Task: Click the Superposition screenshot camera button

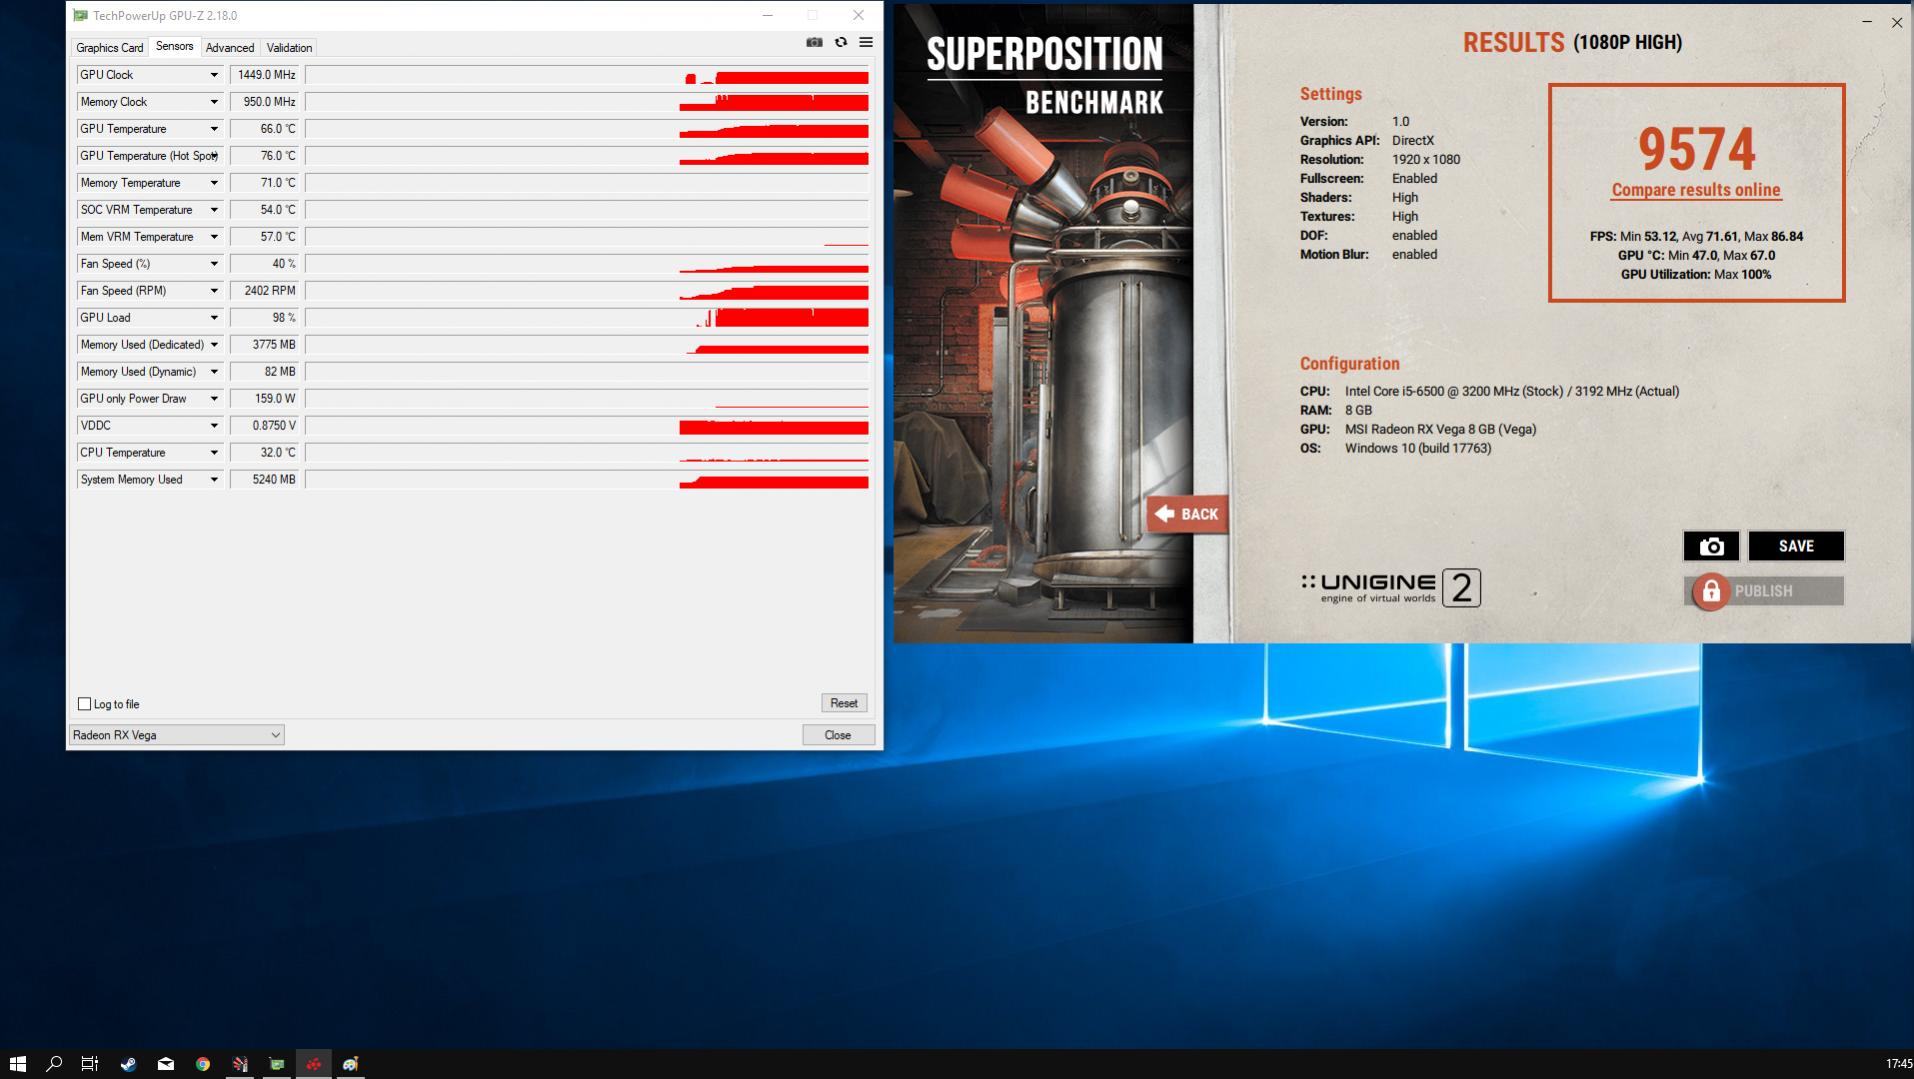Action: pyautogui.click(x=1711, y=546)
